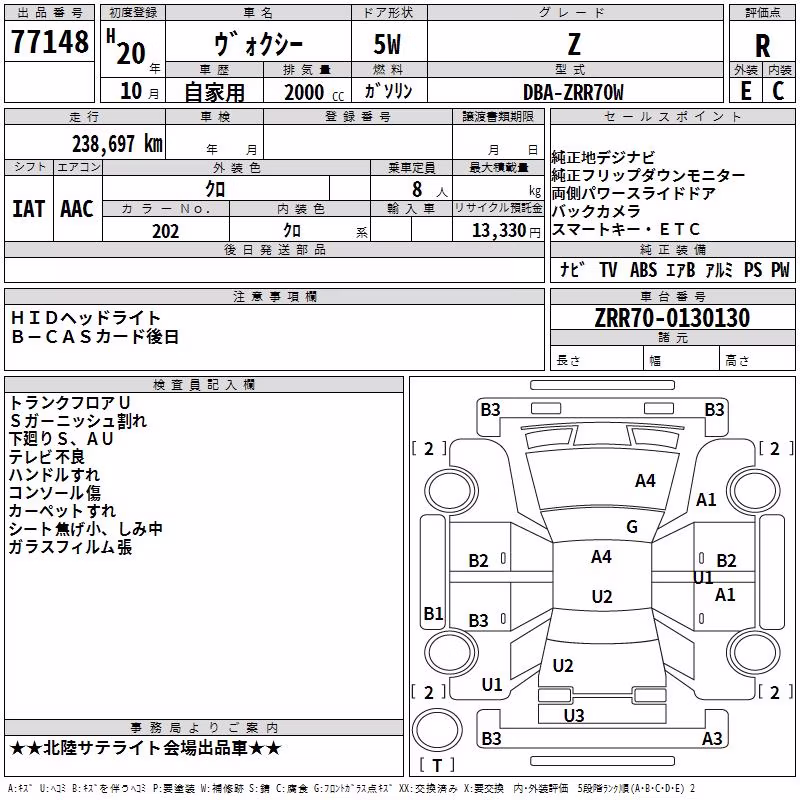Select the ナビ equipment label

coord(571,270)
